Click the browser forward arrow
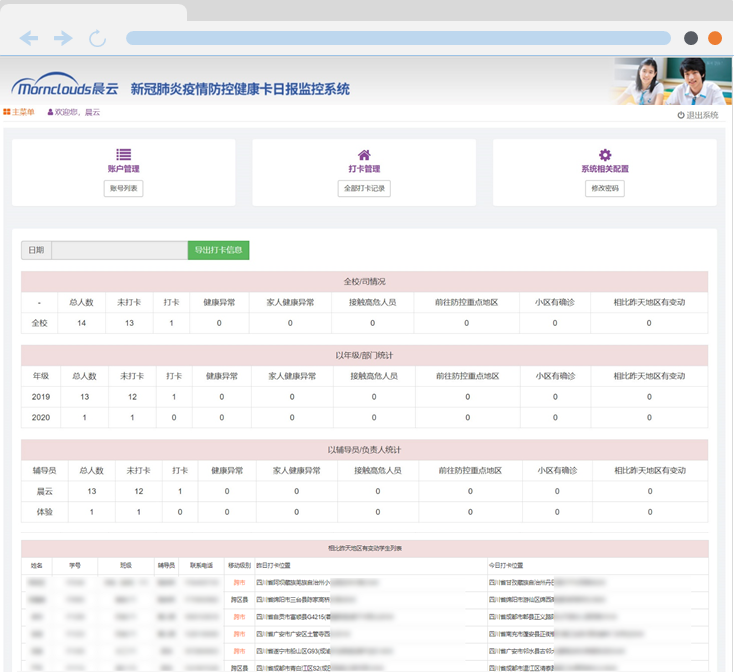 pyautogui.click(x=63, y=38)
